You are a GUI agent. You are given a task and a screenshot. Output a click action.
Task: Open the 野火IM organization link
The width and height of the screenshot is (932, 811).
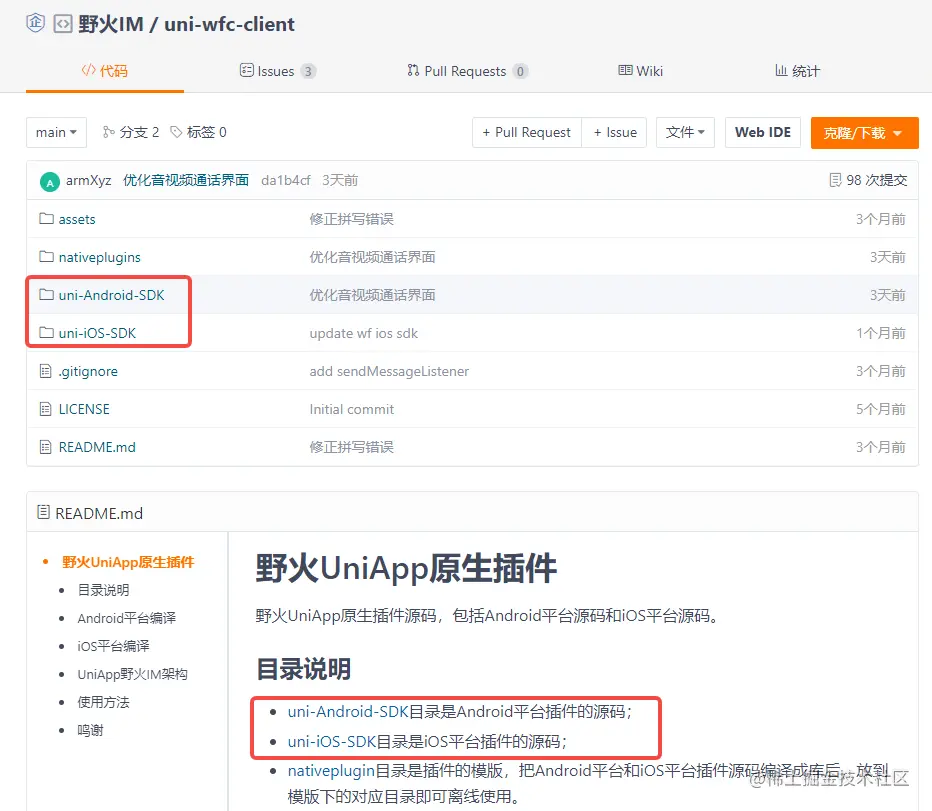[111, 24]
